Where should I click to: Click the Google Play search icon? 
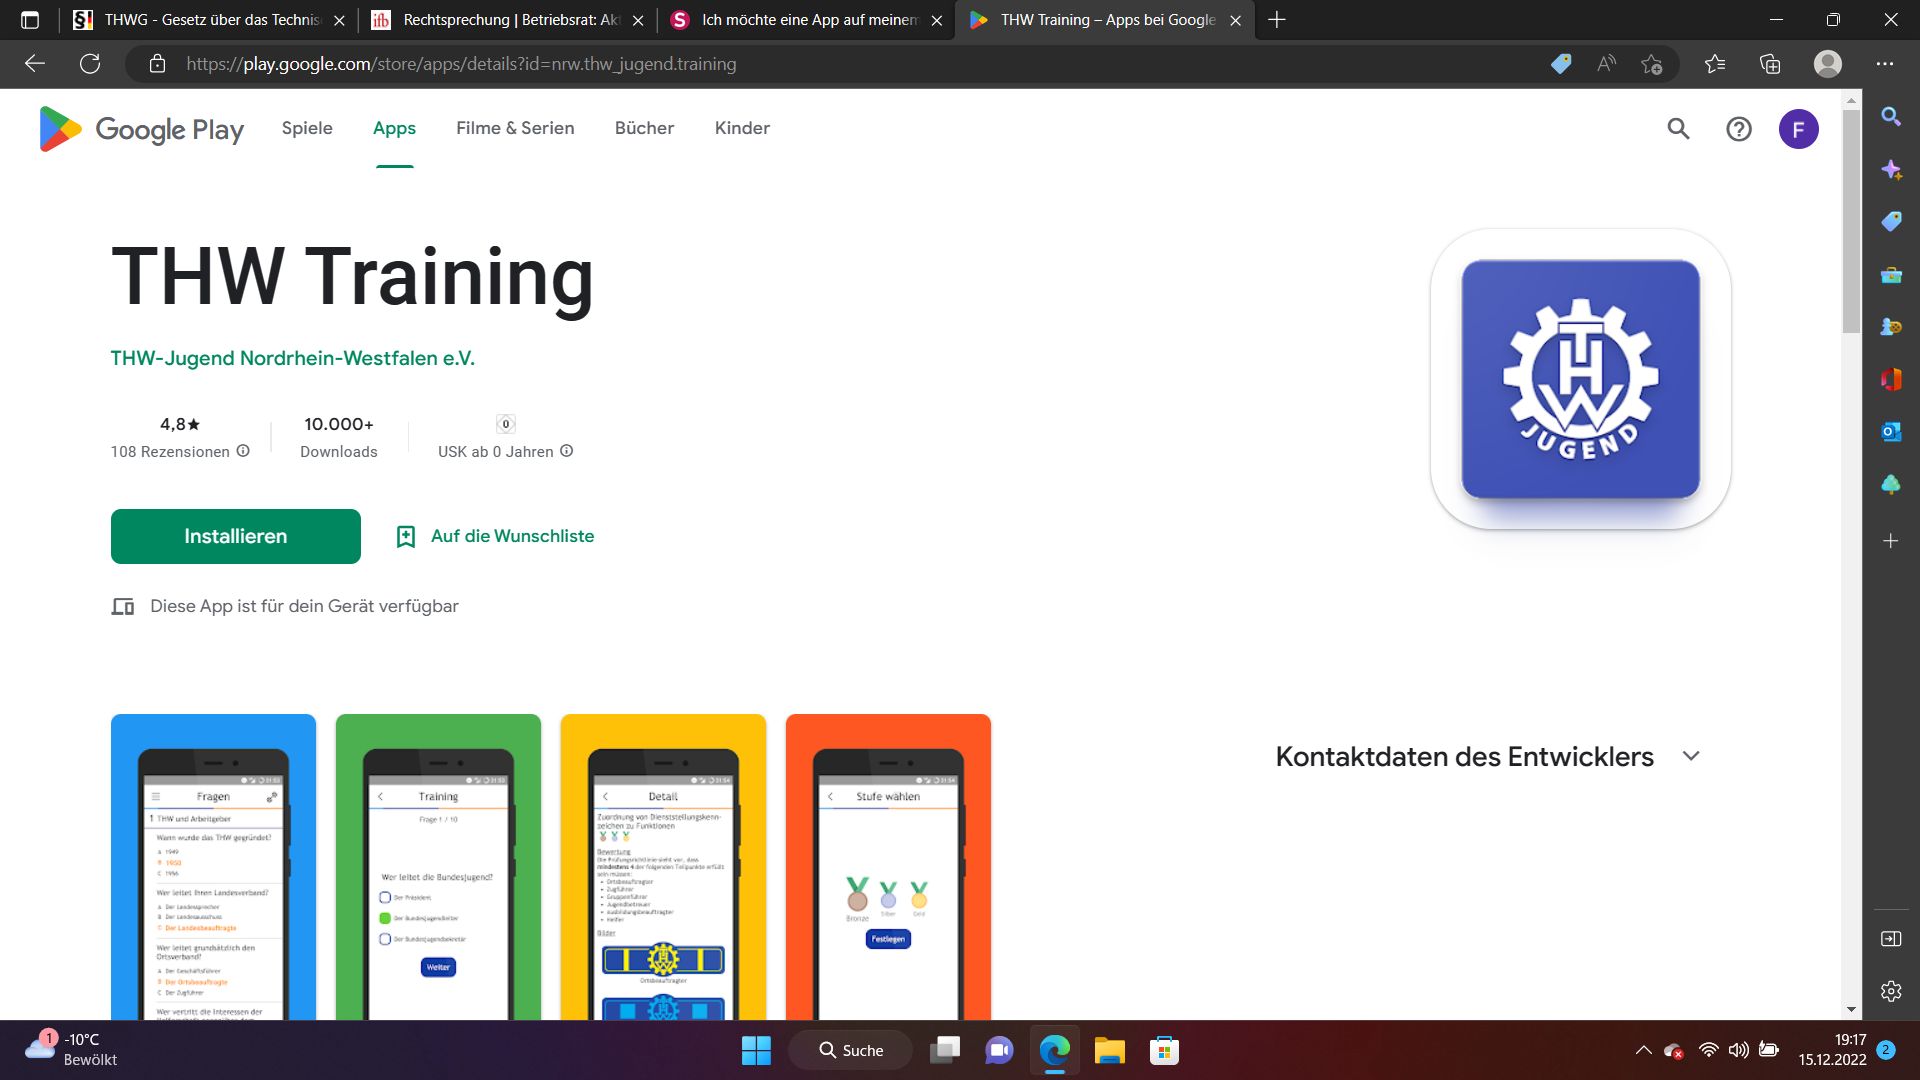[1678, 129]
